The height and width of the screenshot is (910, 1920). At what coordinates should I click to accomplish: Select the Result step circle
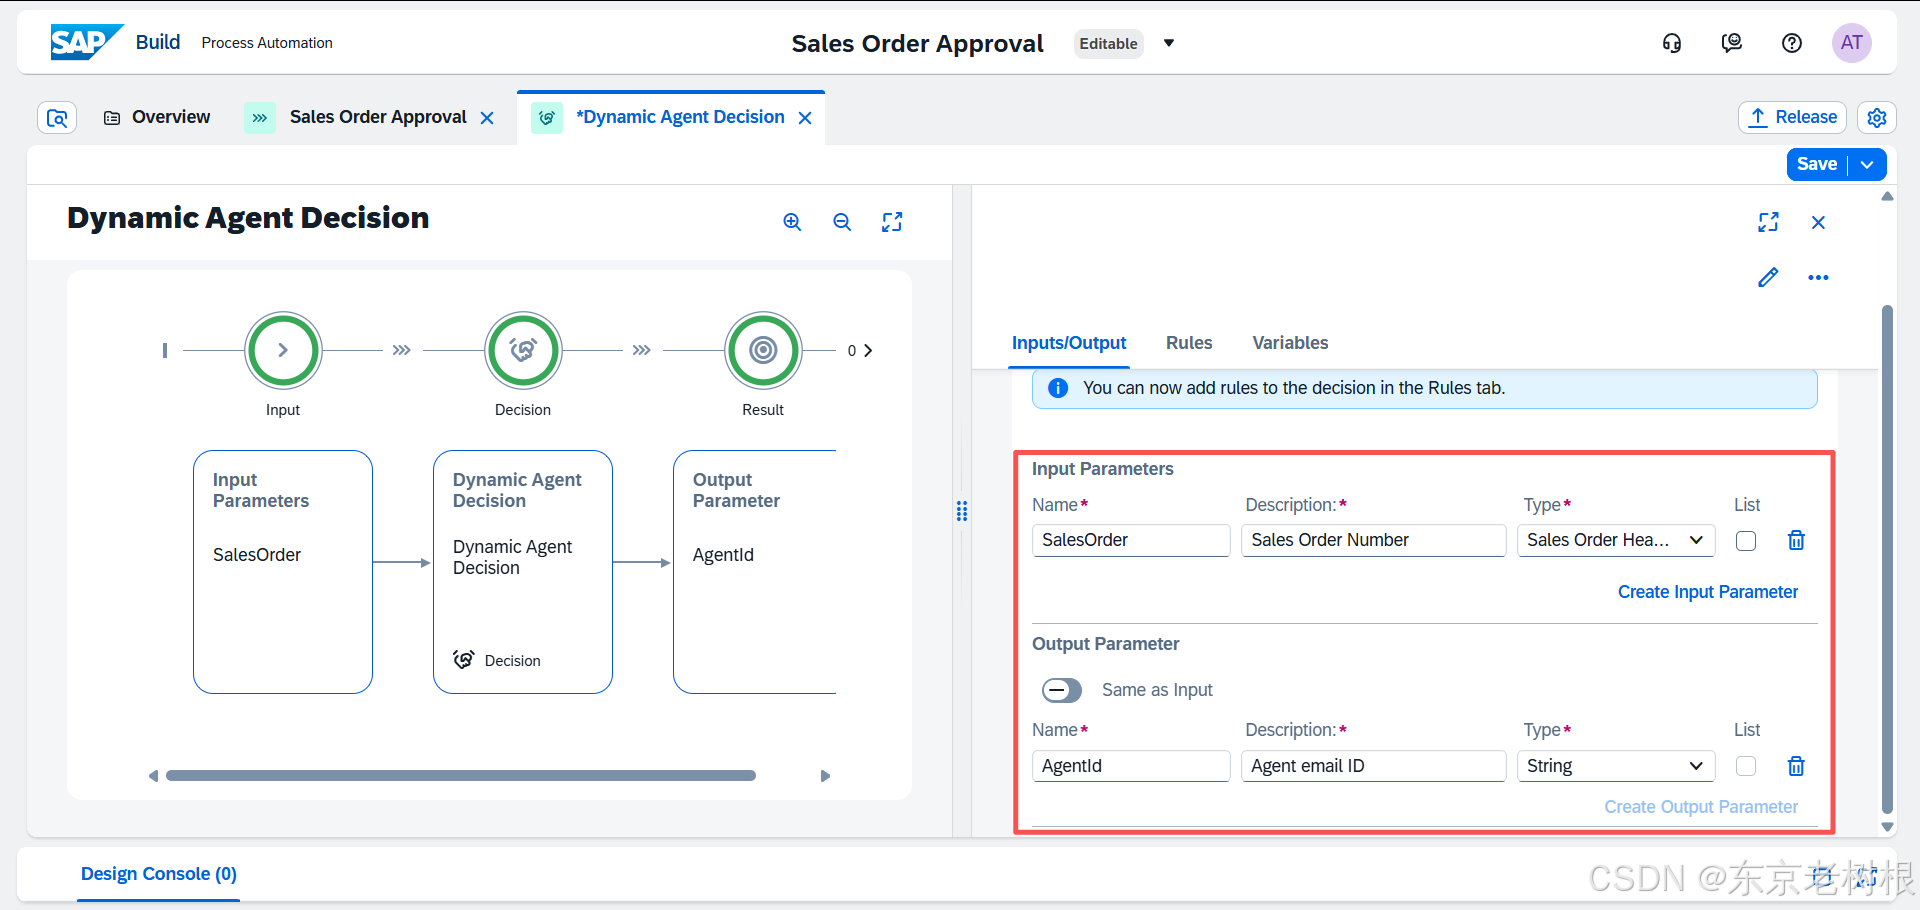(x=763, y=350)
